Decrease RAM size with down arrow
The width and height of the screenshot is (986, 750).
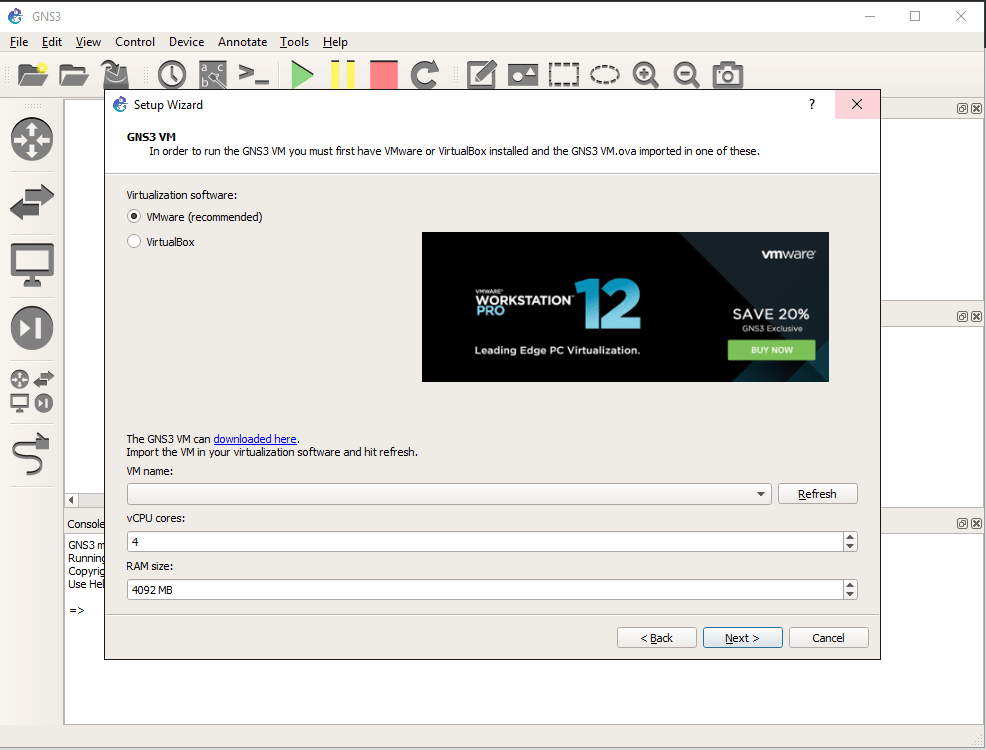tap(850, 595)
